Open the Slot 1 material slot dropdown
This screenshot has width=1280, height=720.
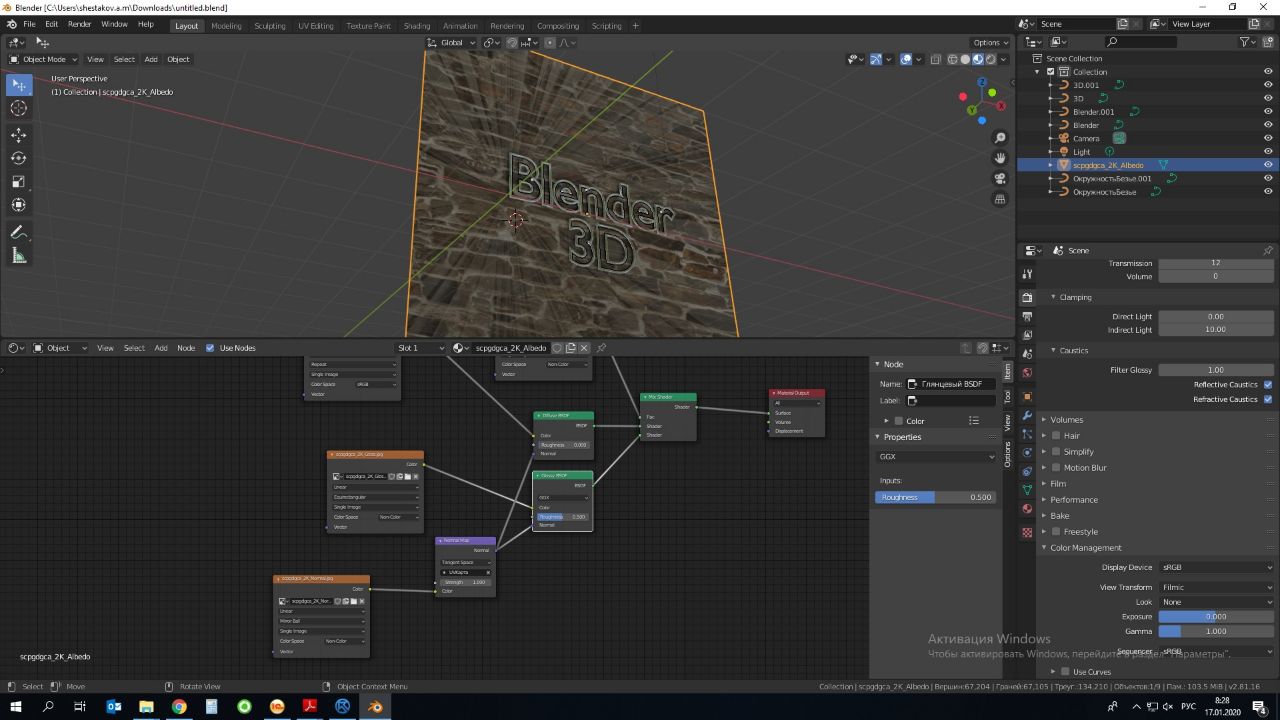click(420, 348)
